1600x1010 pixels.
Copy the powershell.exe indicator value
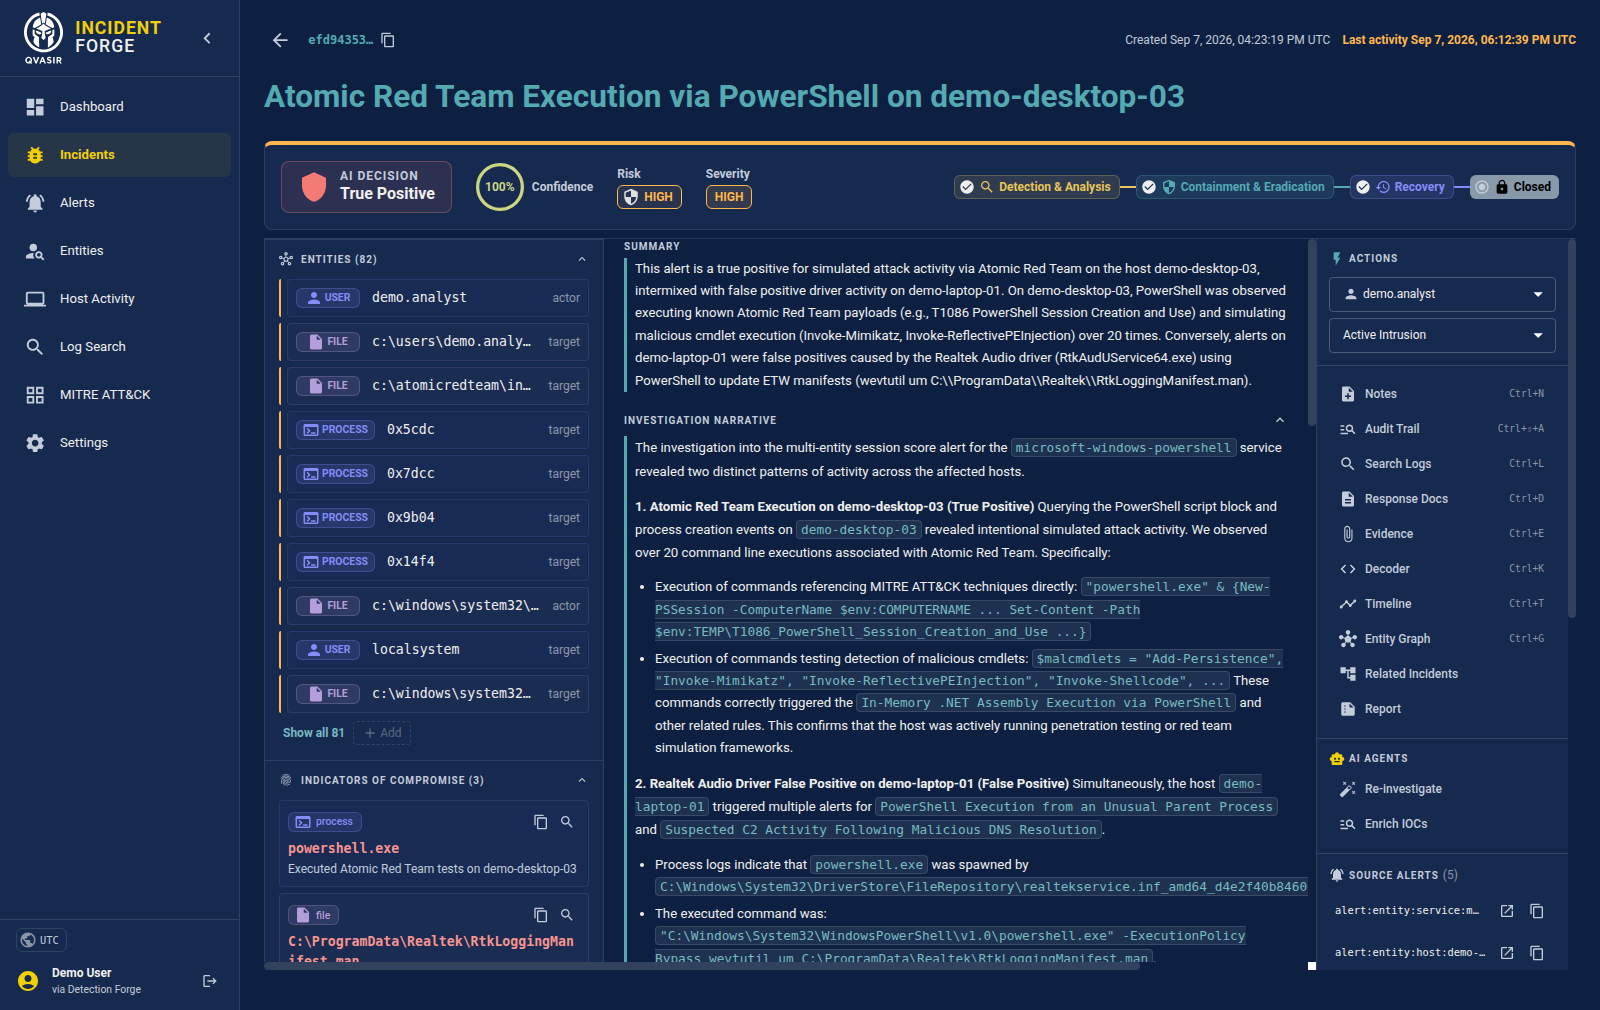(541, 822)
